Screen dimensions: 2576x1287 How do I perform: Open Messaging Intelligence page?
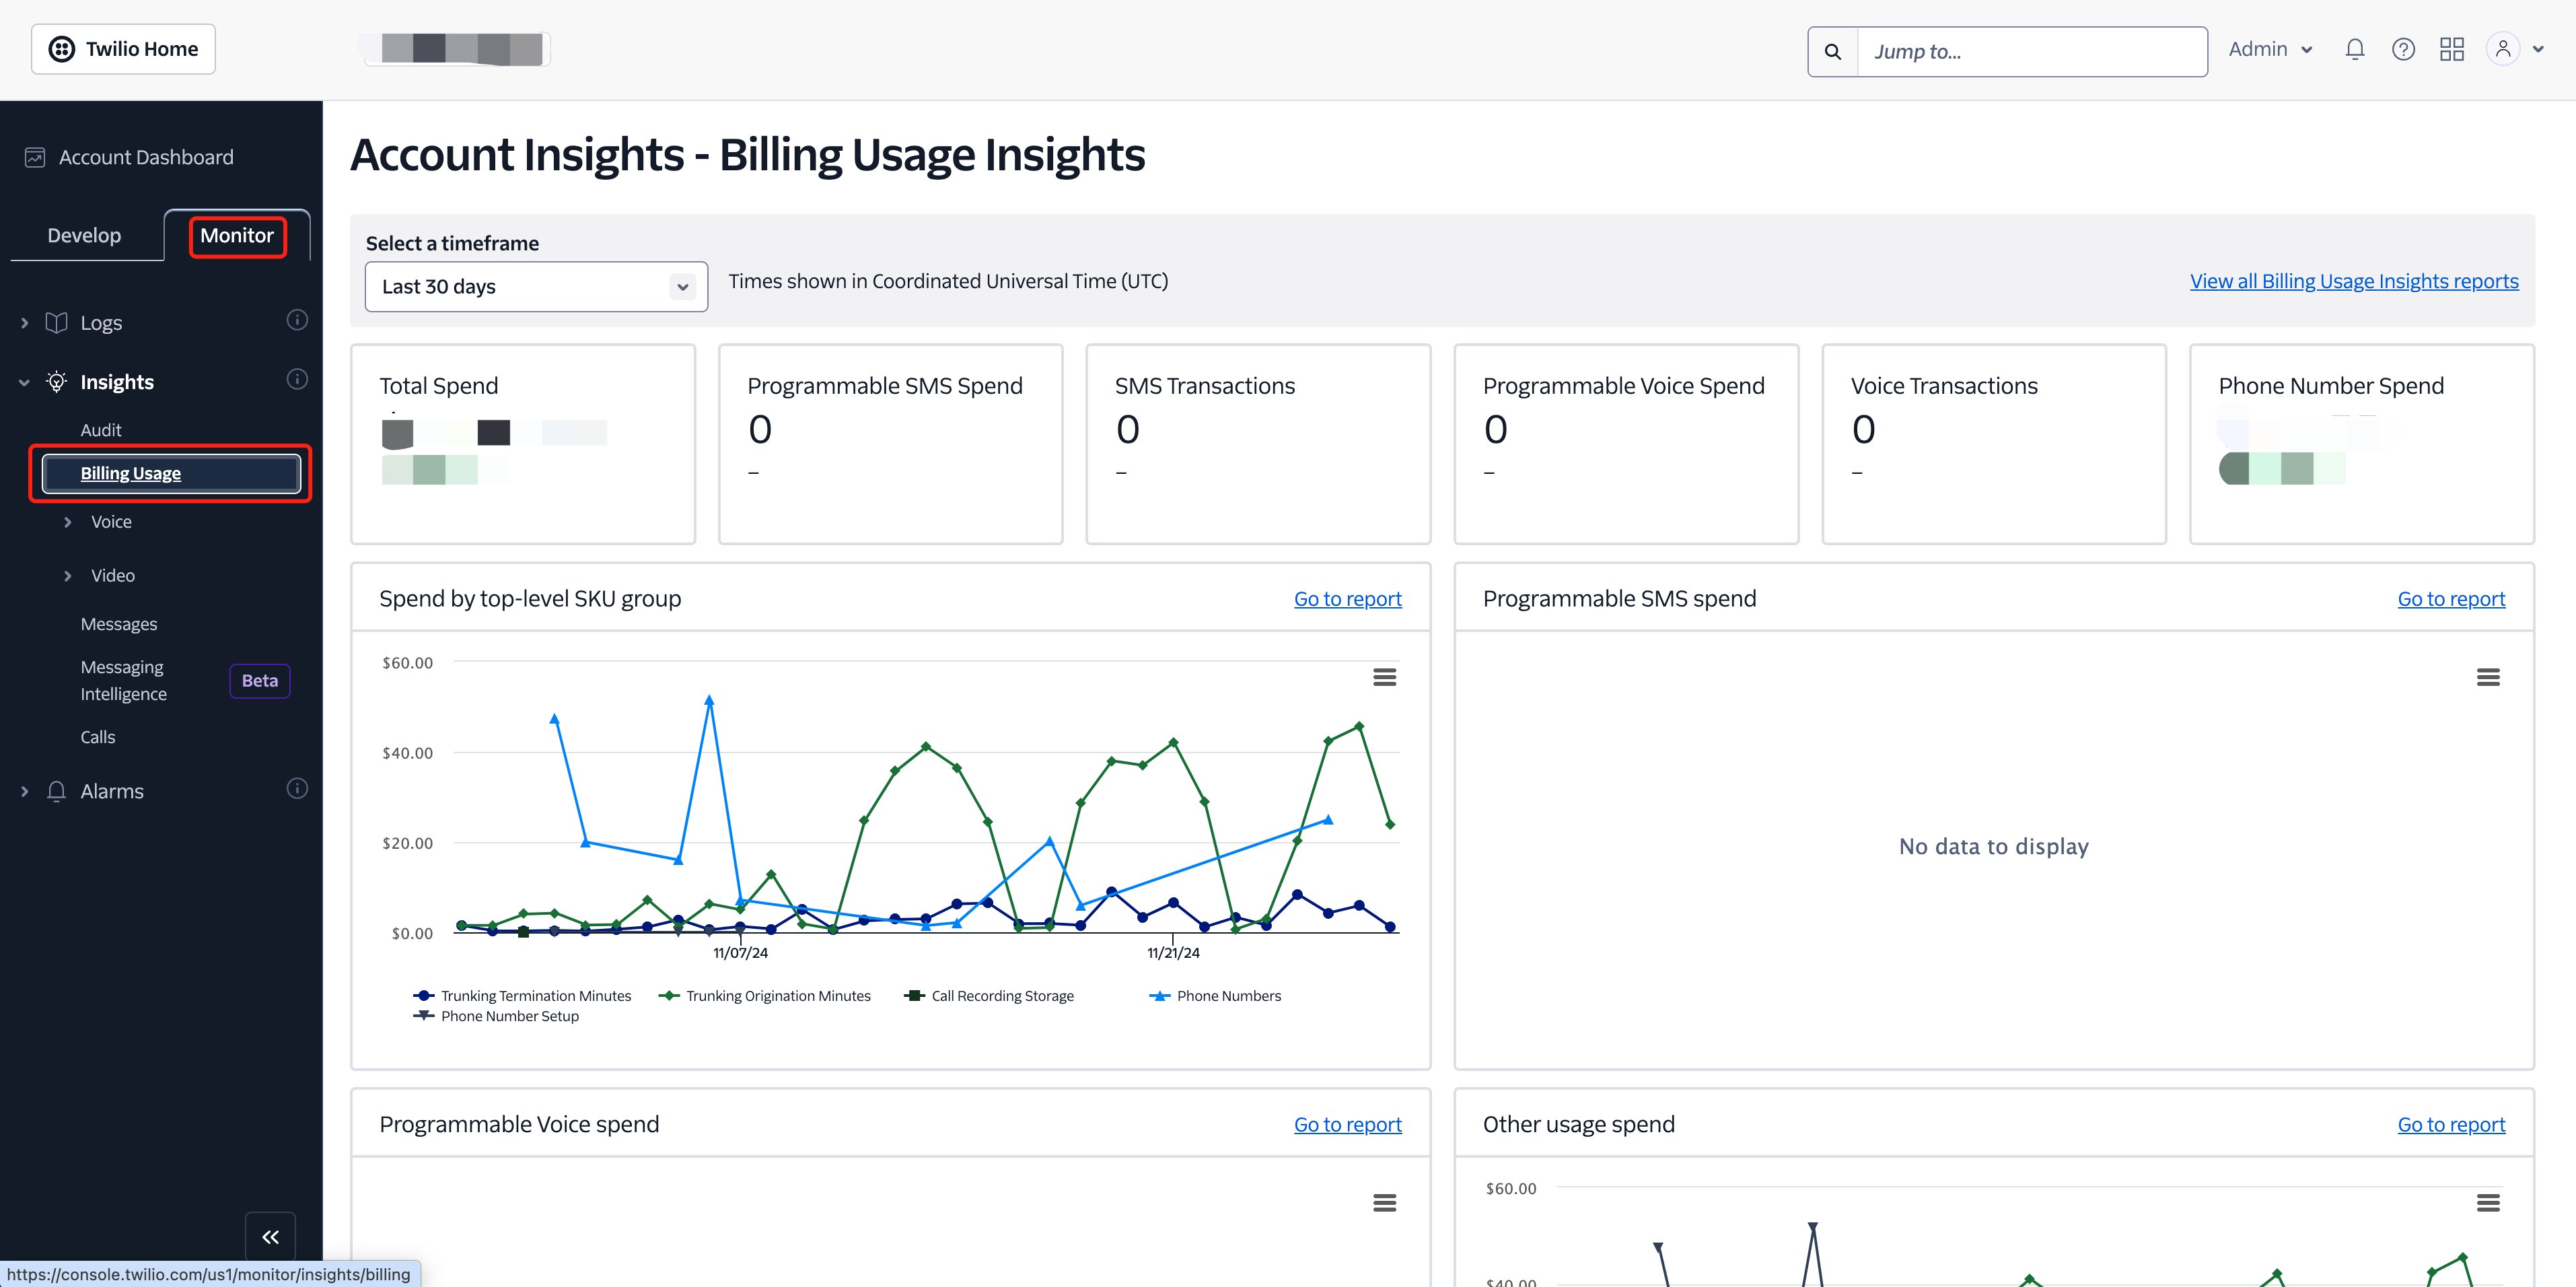[124, 680]
